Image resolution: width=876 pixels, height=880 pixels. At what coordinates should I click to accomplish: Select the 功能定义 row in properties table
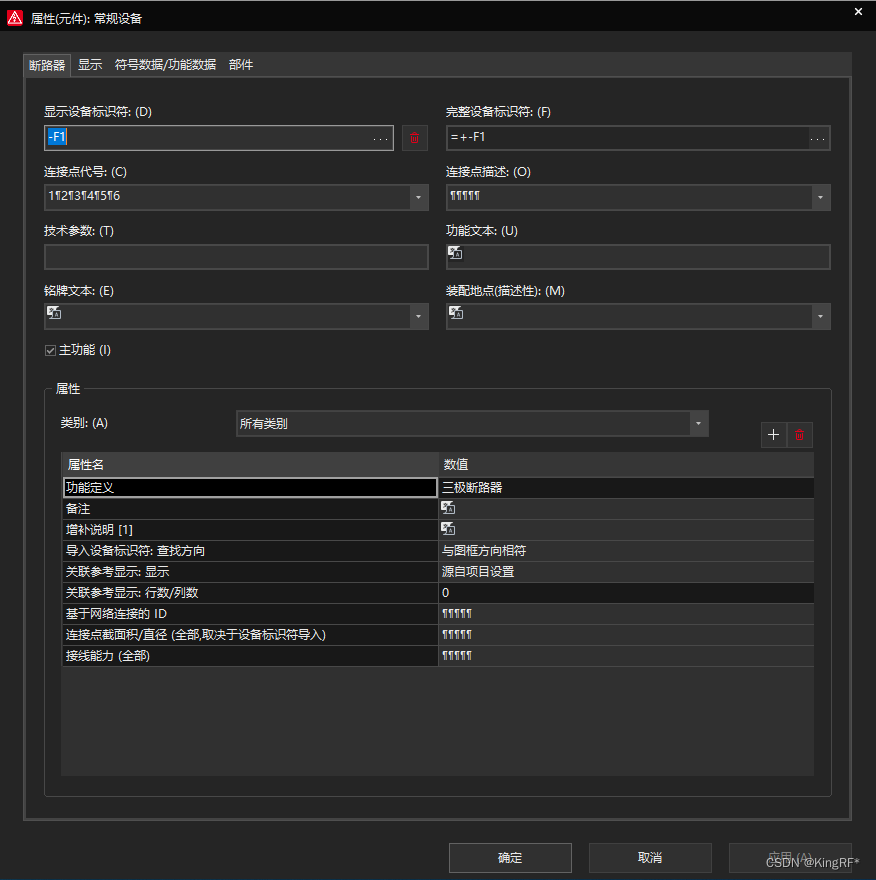tap(150, 487)
